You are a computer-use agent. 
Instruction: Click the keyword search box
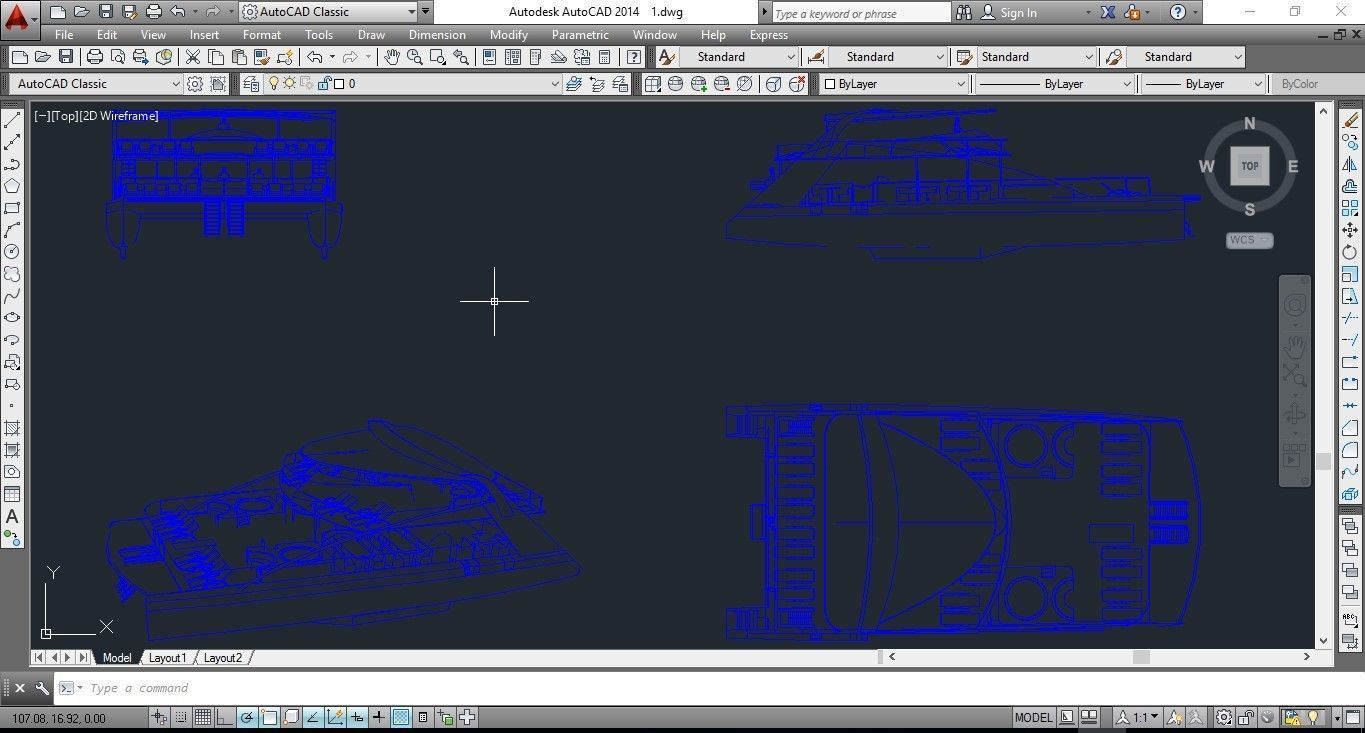(860, 13)
